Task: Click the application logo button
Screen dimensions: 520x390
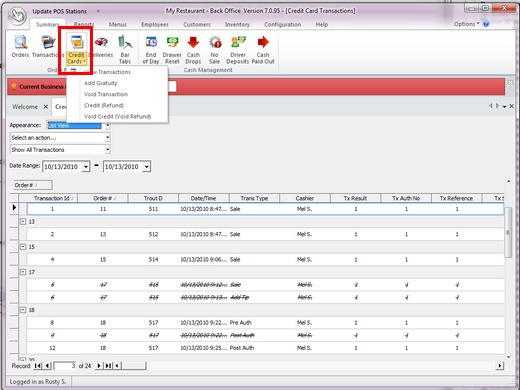Action: point(17,16)
